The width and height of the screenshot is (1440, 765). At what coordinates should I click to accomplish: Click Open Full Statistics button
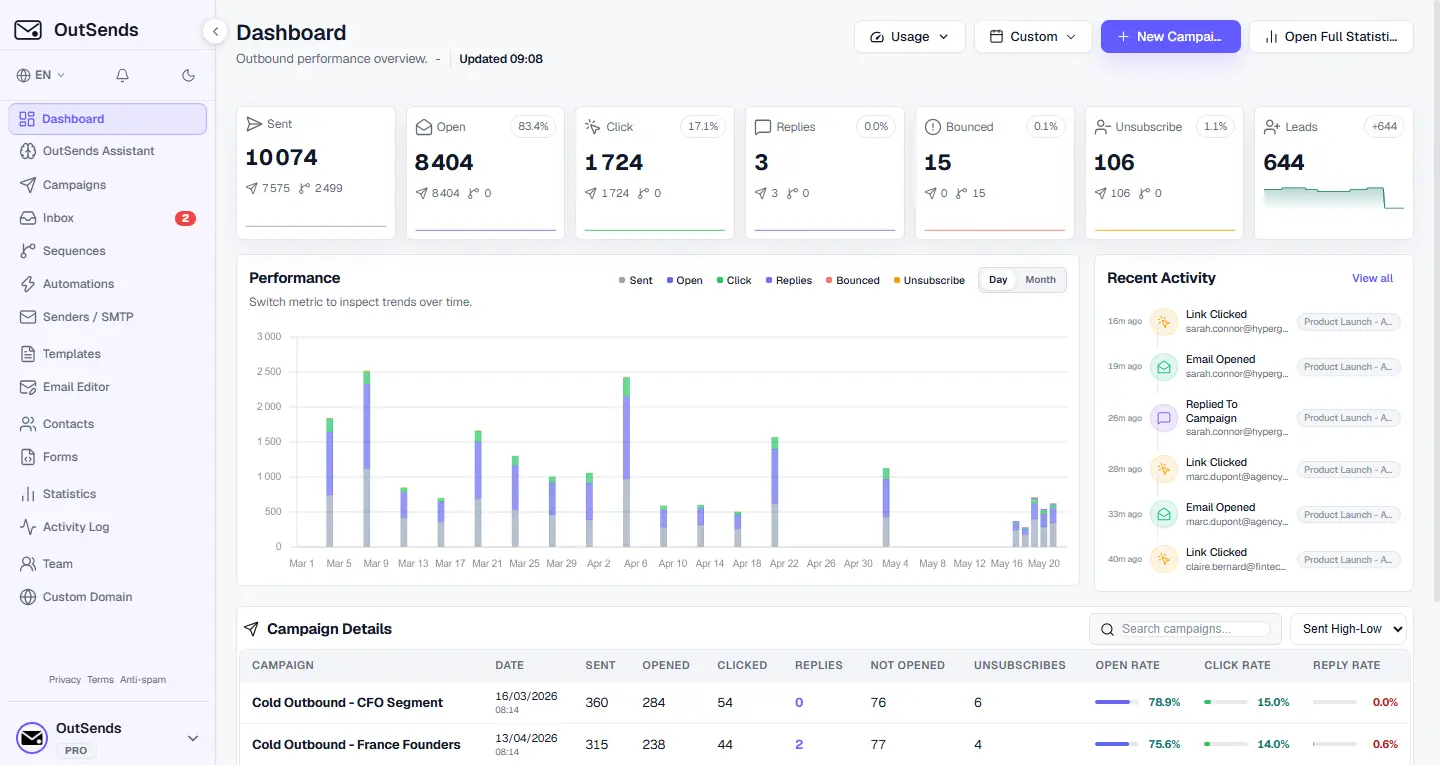click(1330, 37)
